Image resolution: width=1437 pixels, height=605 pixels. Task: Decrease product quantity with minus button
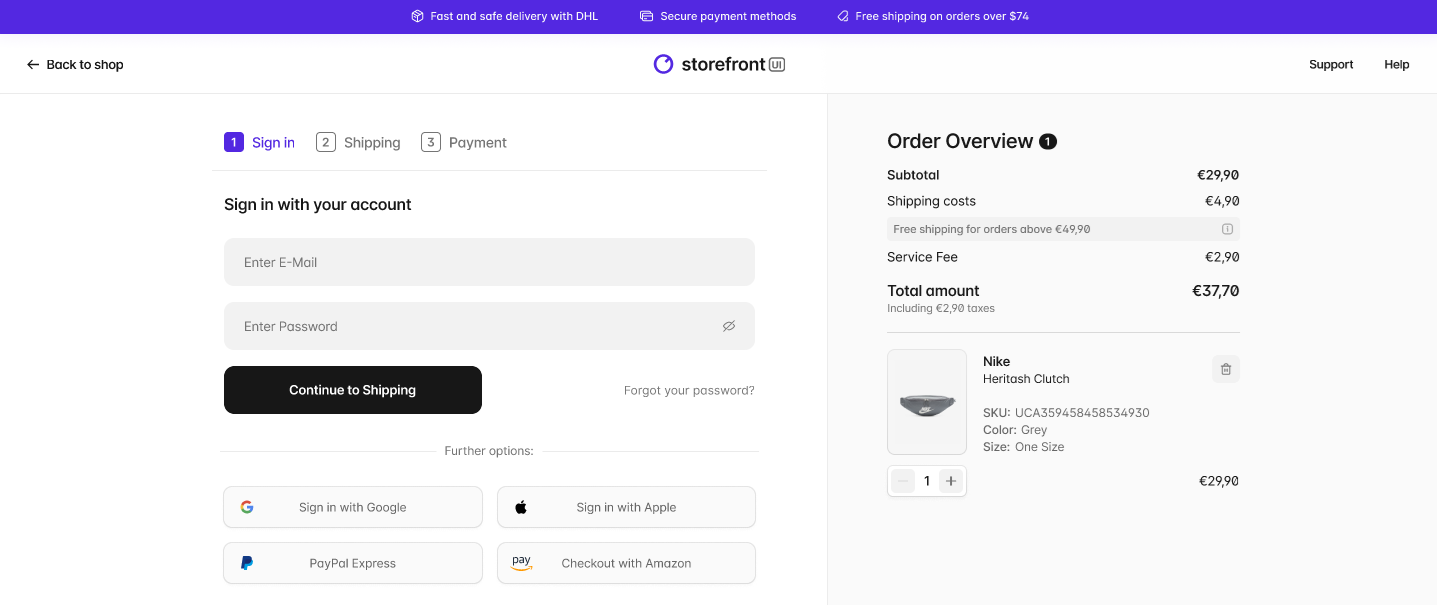pos(903,481)
